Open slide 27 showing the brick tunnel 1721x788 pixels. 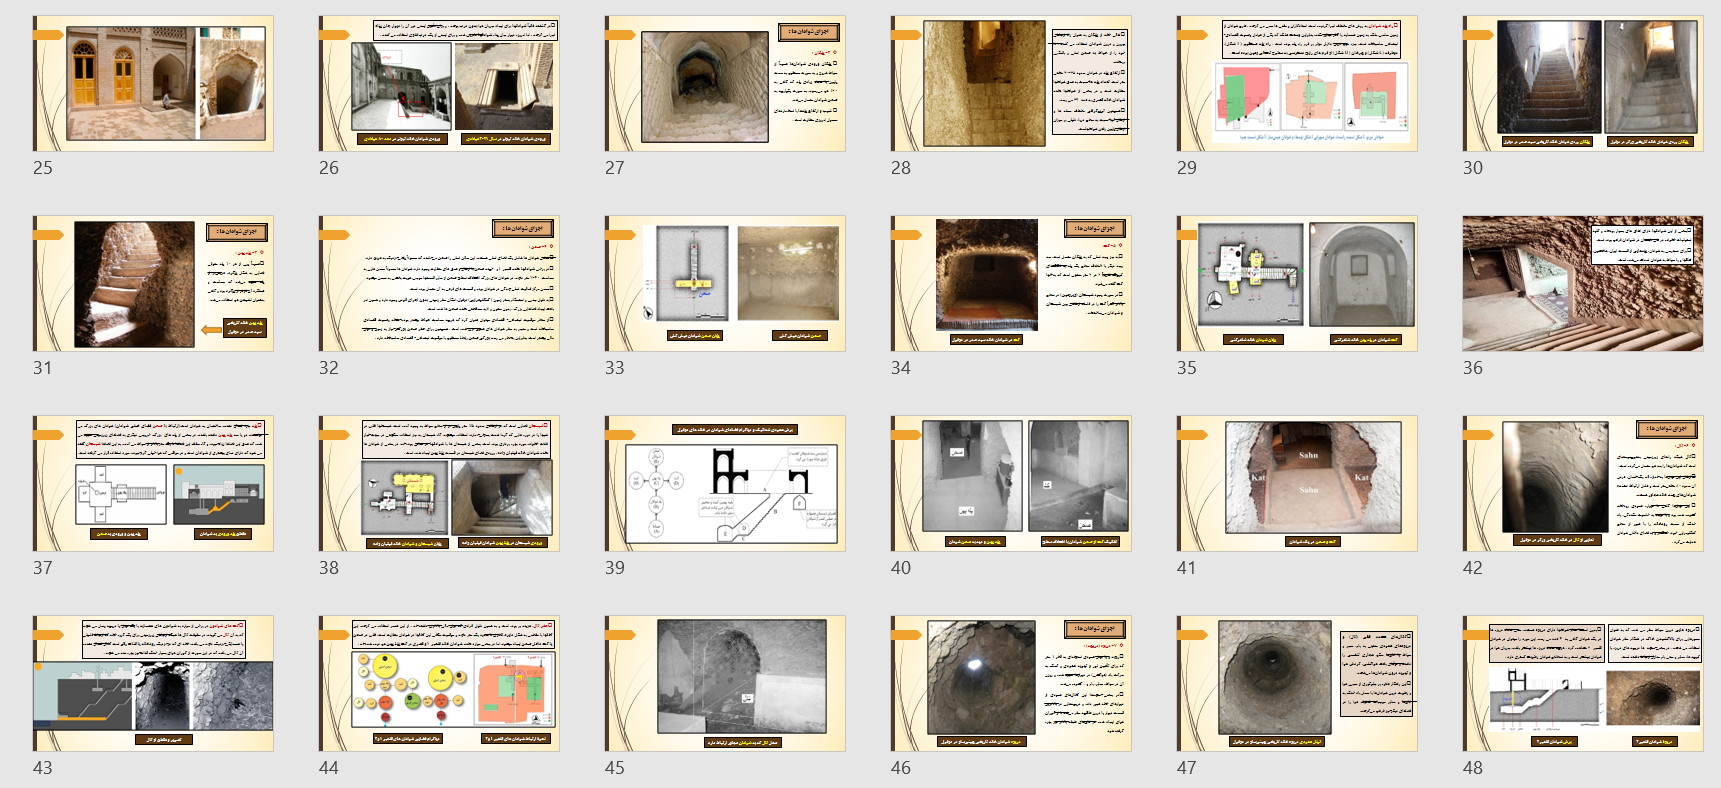pyautogui.click(x=725, y=83)
